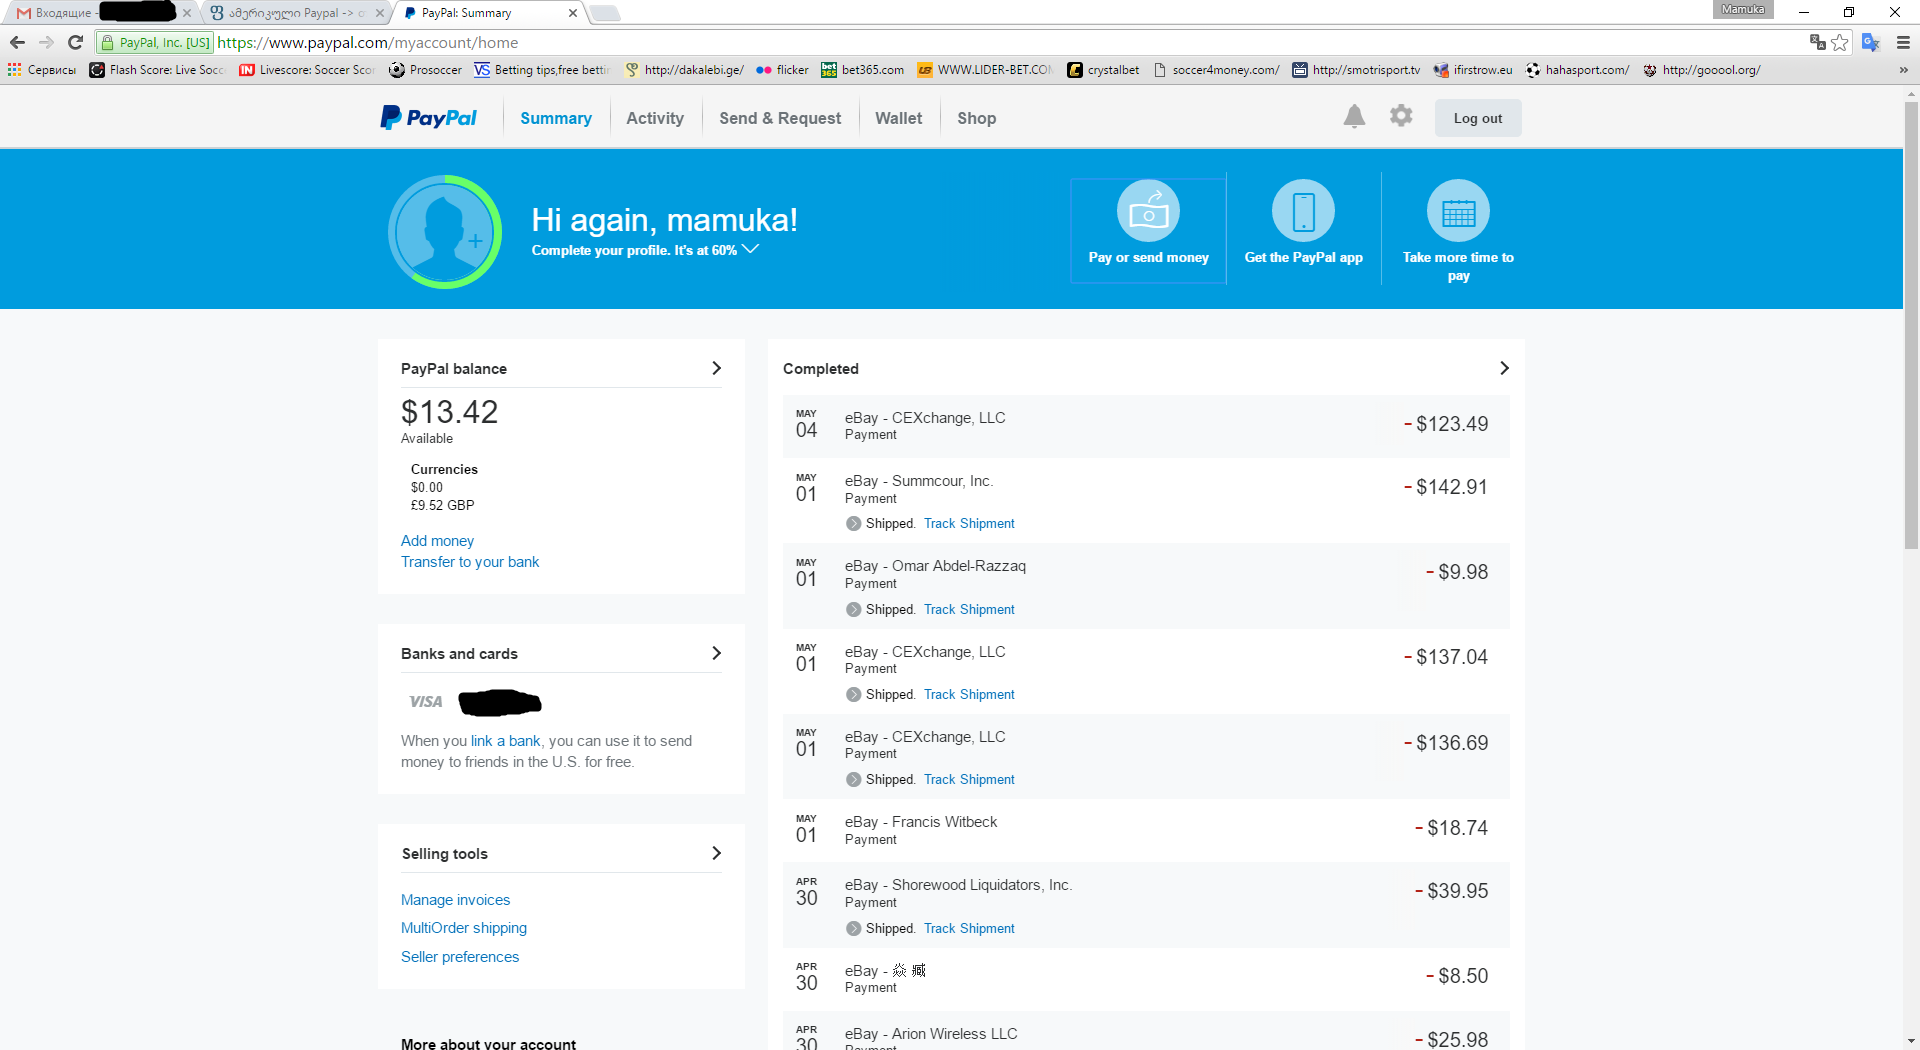Click the translate page icon in address bar

tap(1817, 42)
